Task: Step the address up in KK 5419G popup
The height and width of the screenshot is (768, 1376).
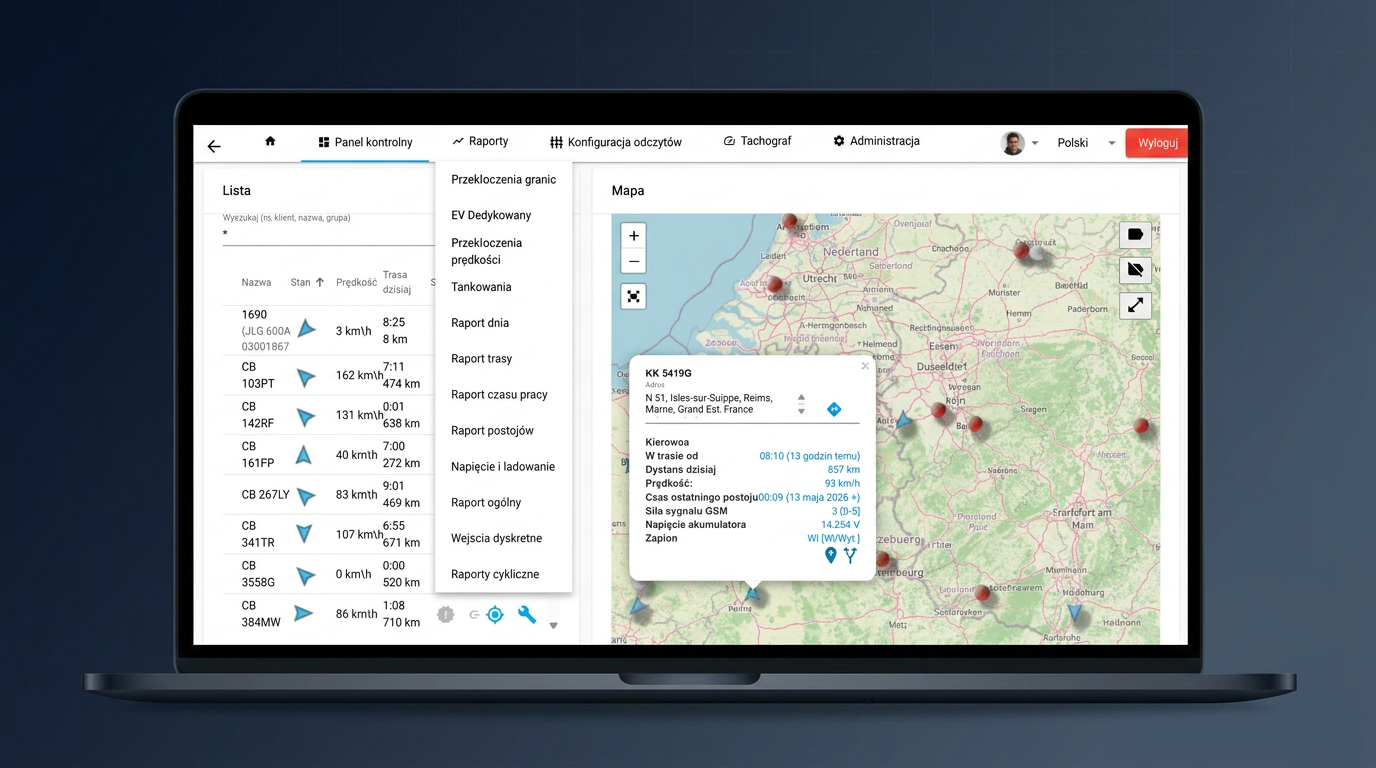Action: click(x=801, y=399)
